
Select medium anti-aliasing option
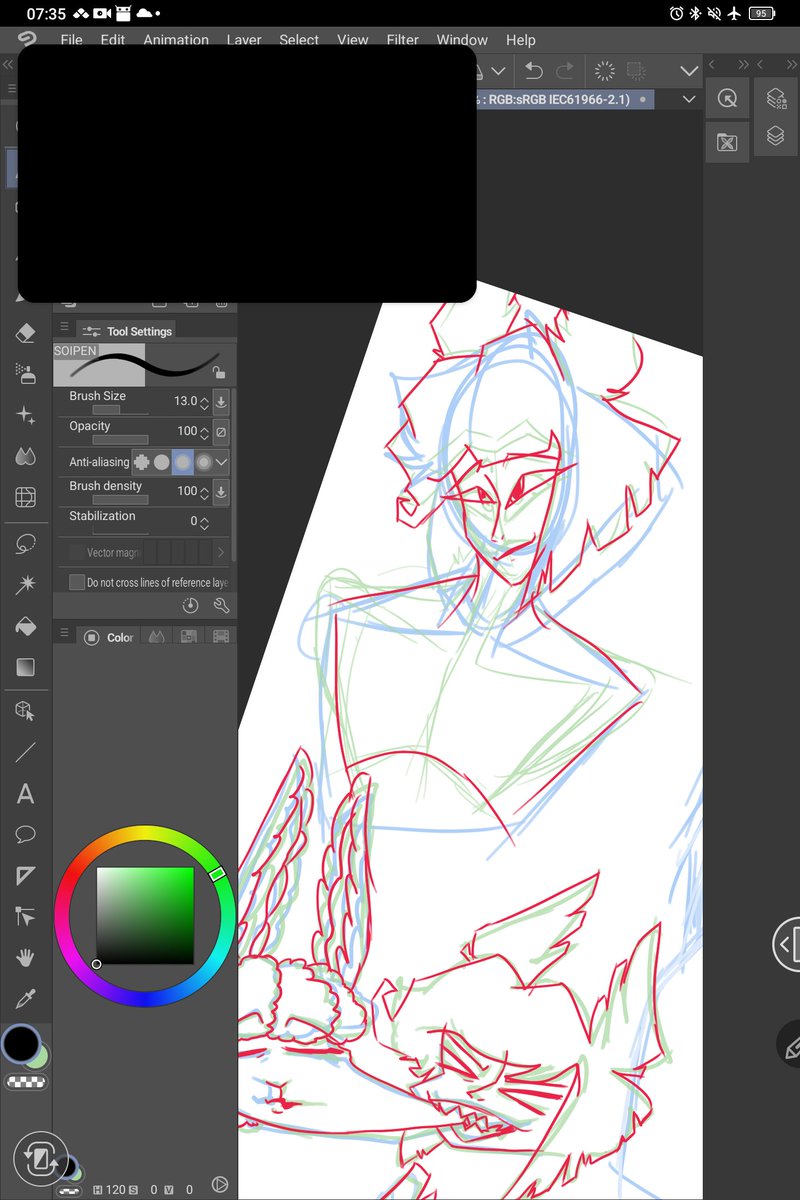click(x=182, y=462)
